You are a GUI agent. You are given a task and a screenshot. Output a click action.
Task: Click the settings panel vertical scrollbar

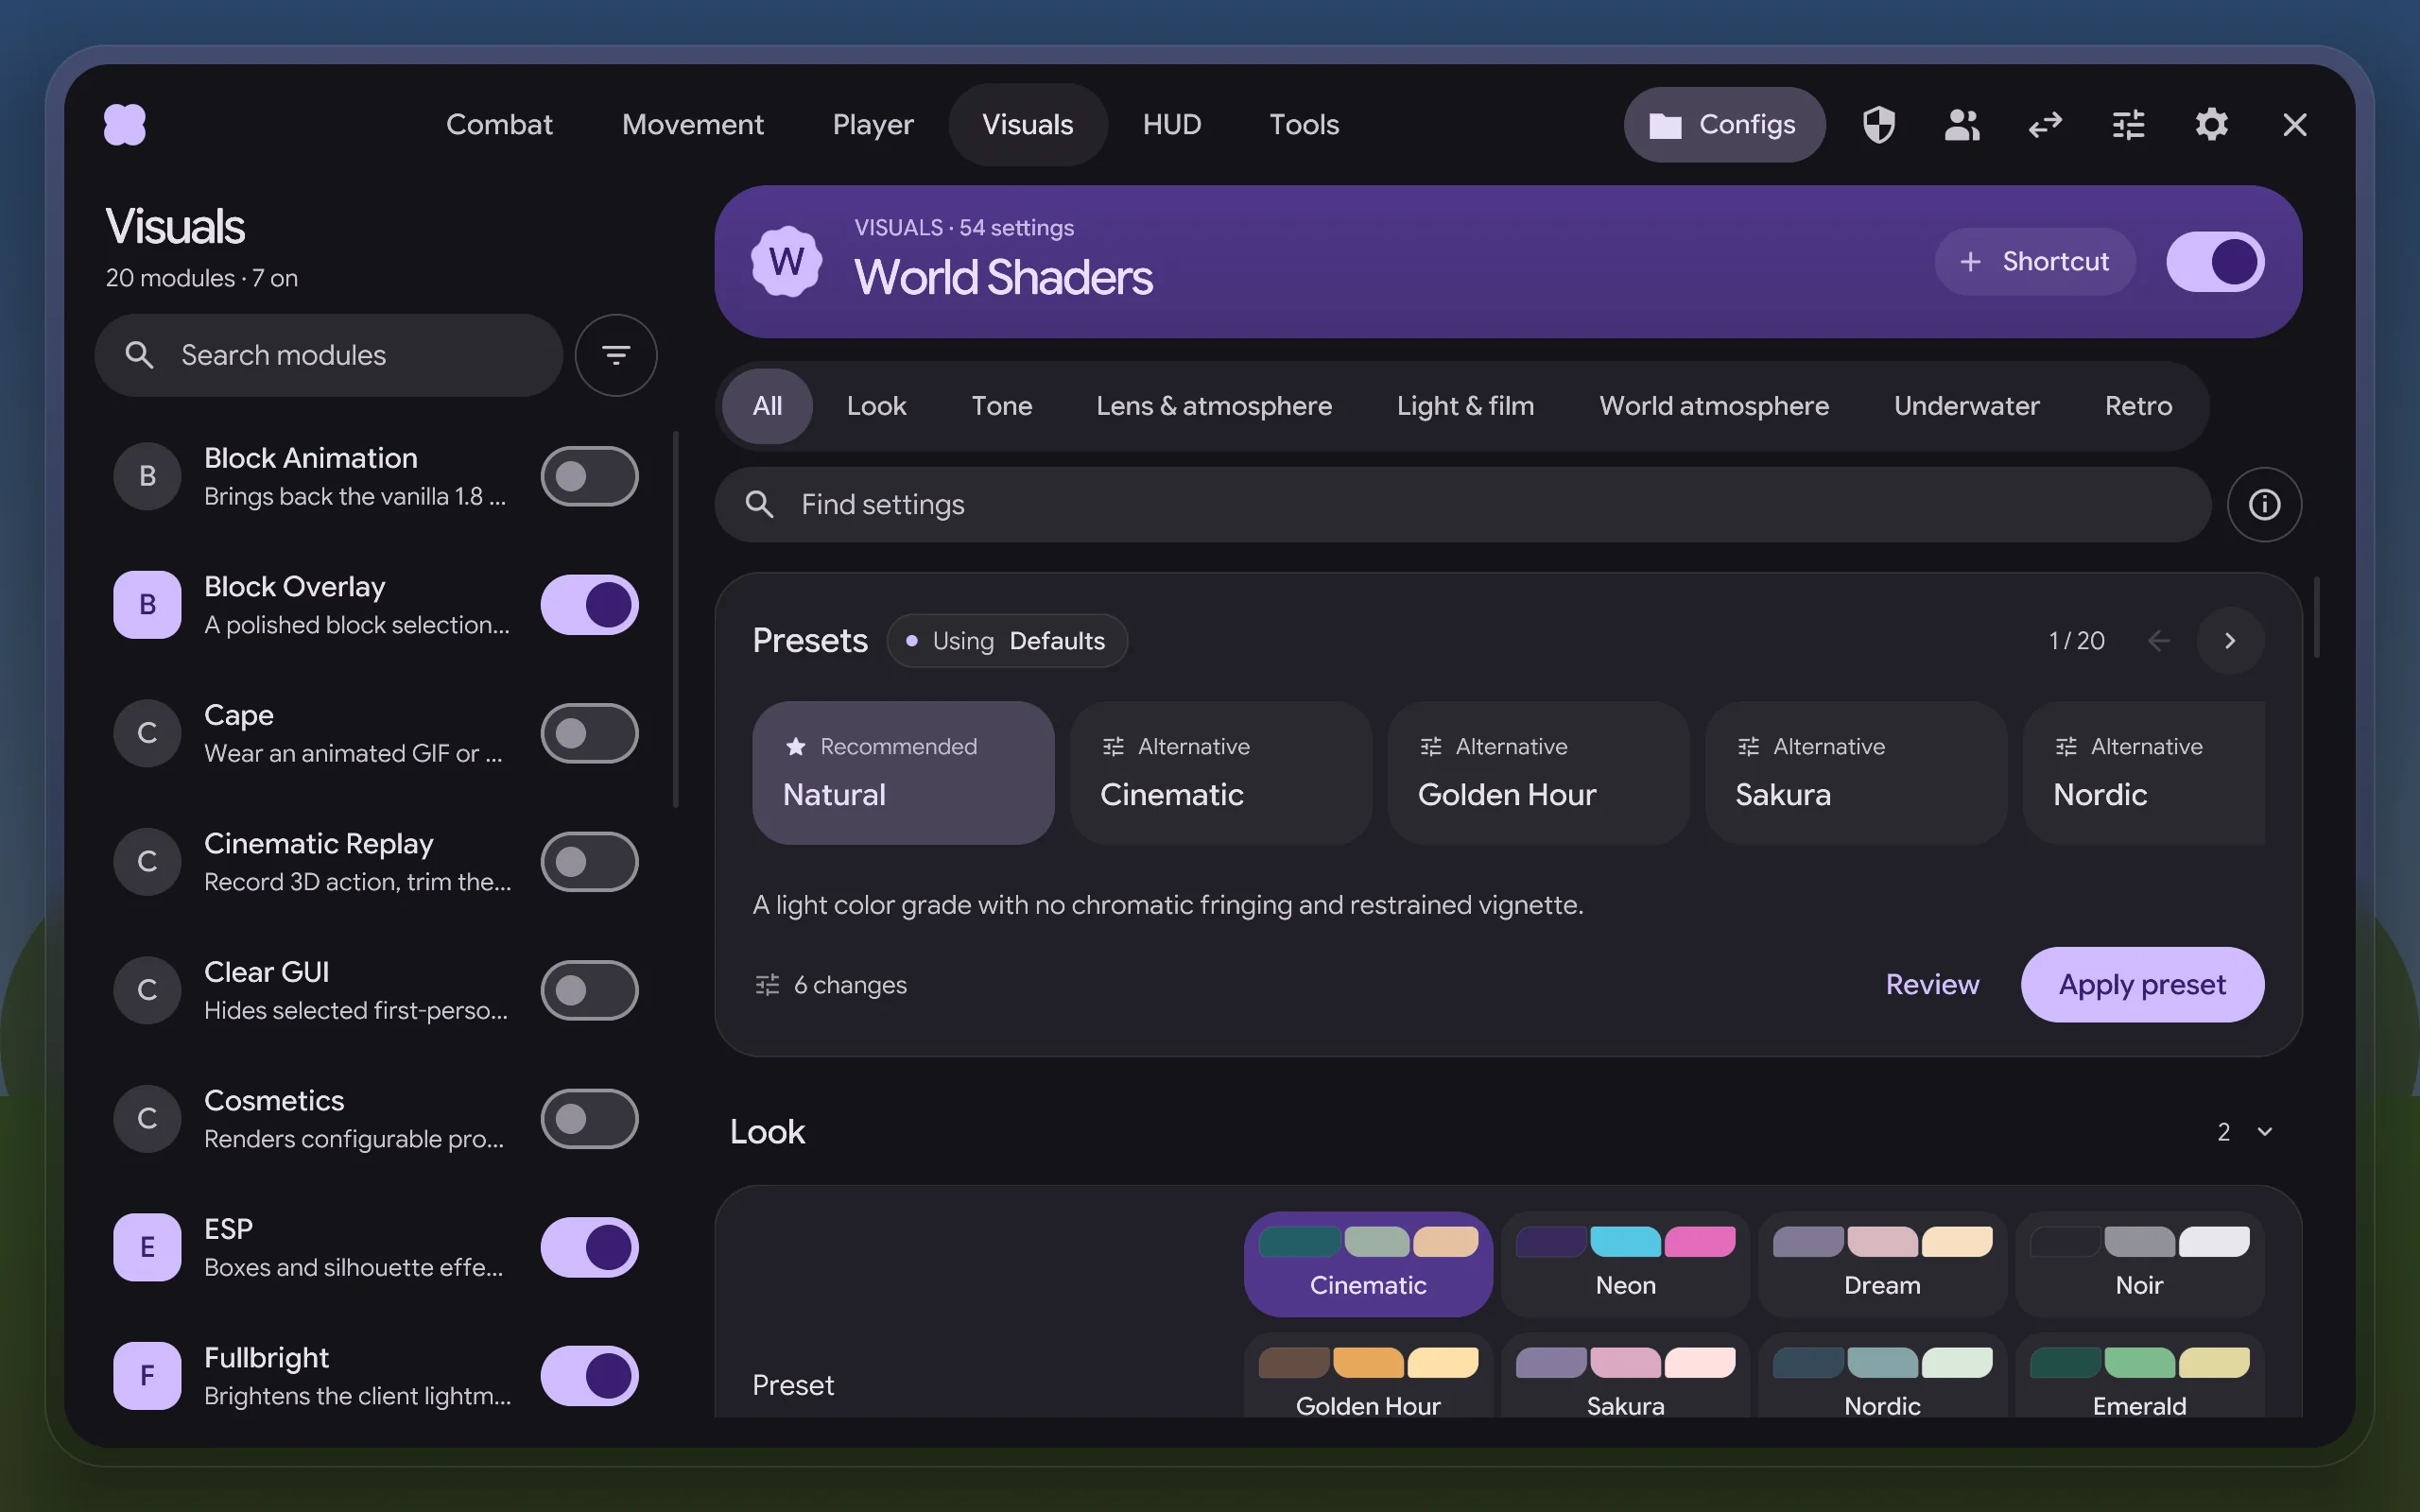(2316, 617)
